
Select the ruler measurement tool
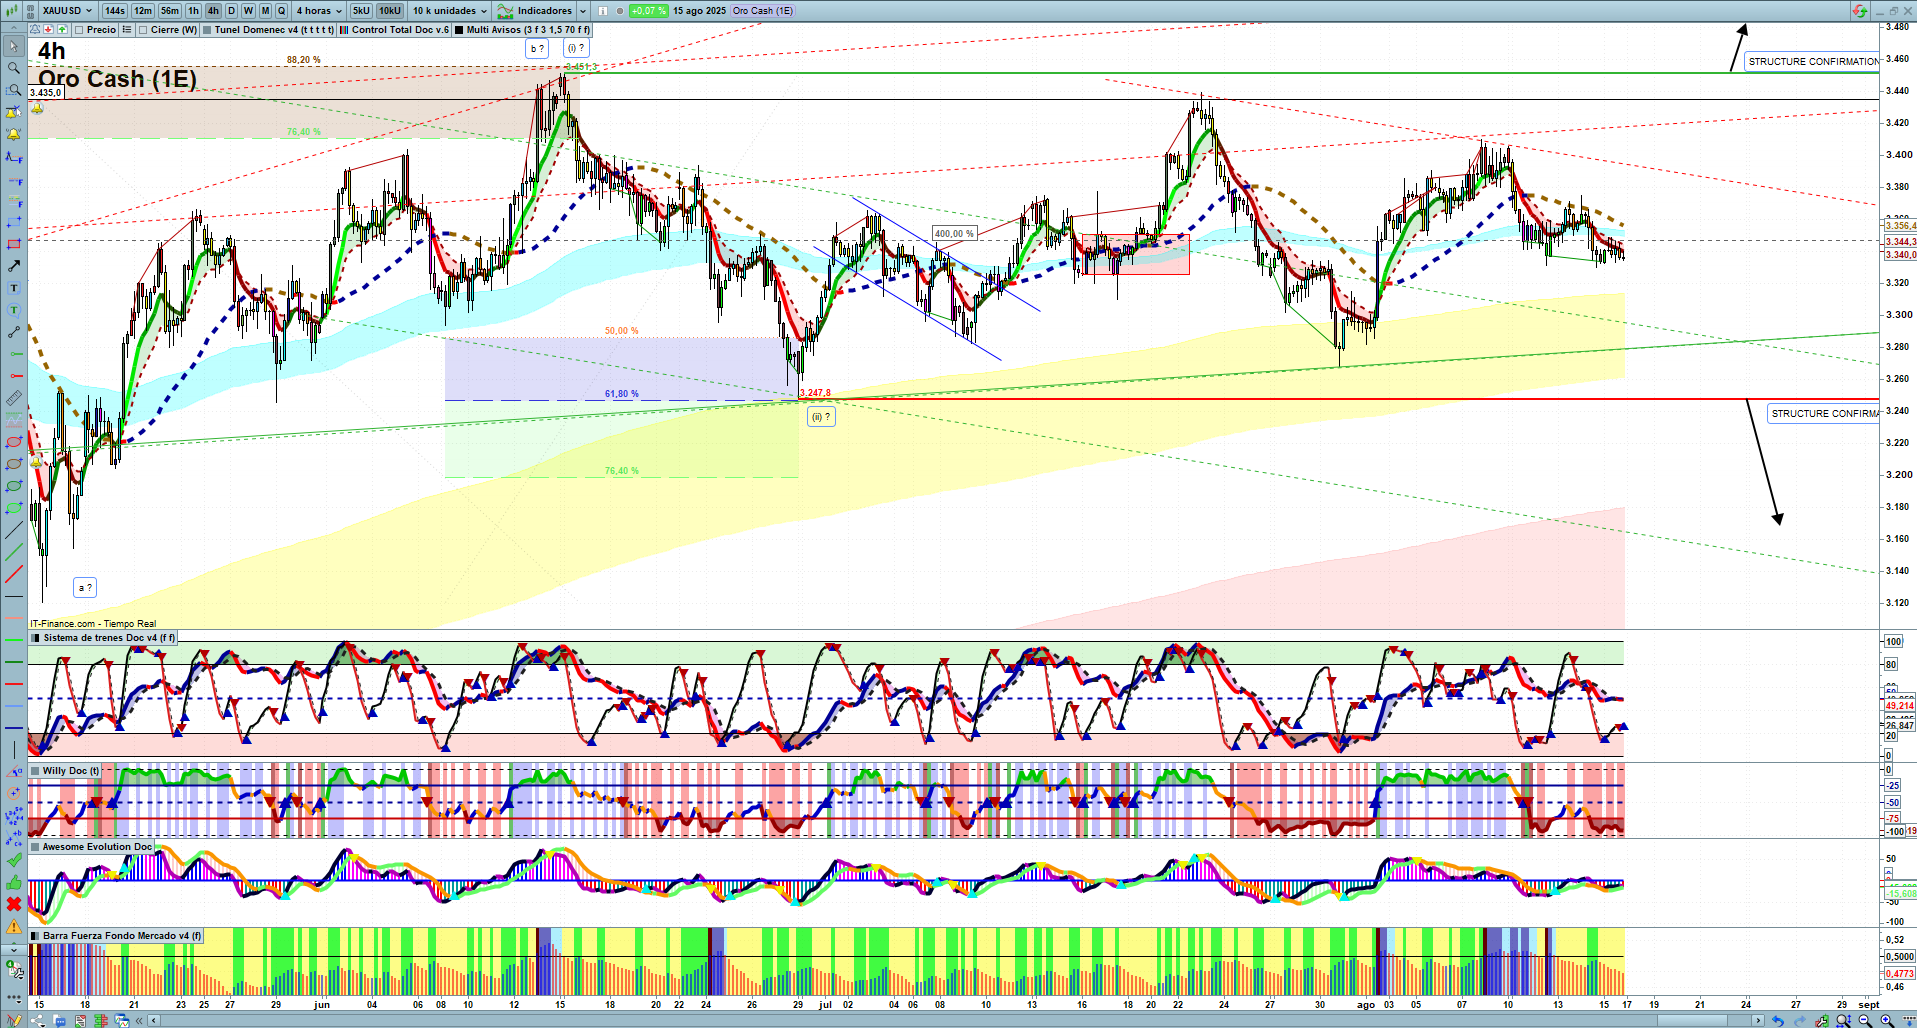click(14, 398)
